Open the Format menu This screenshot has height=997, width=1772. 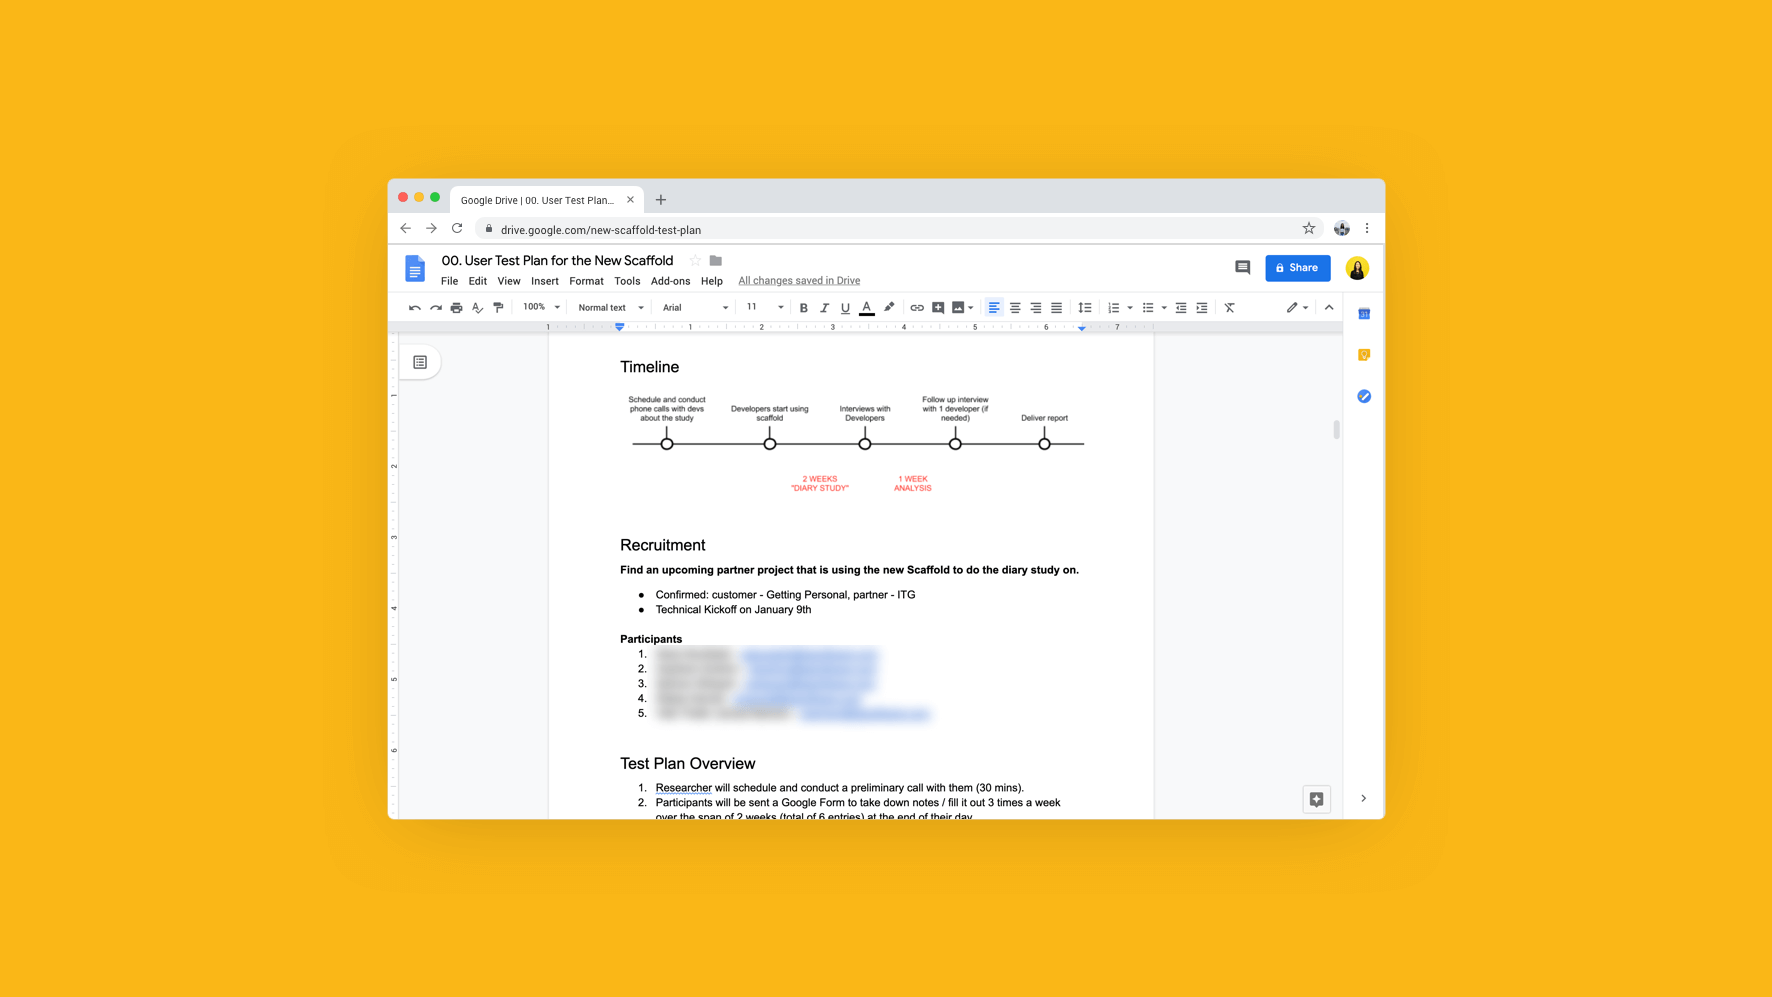click(x=586, y=281)
